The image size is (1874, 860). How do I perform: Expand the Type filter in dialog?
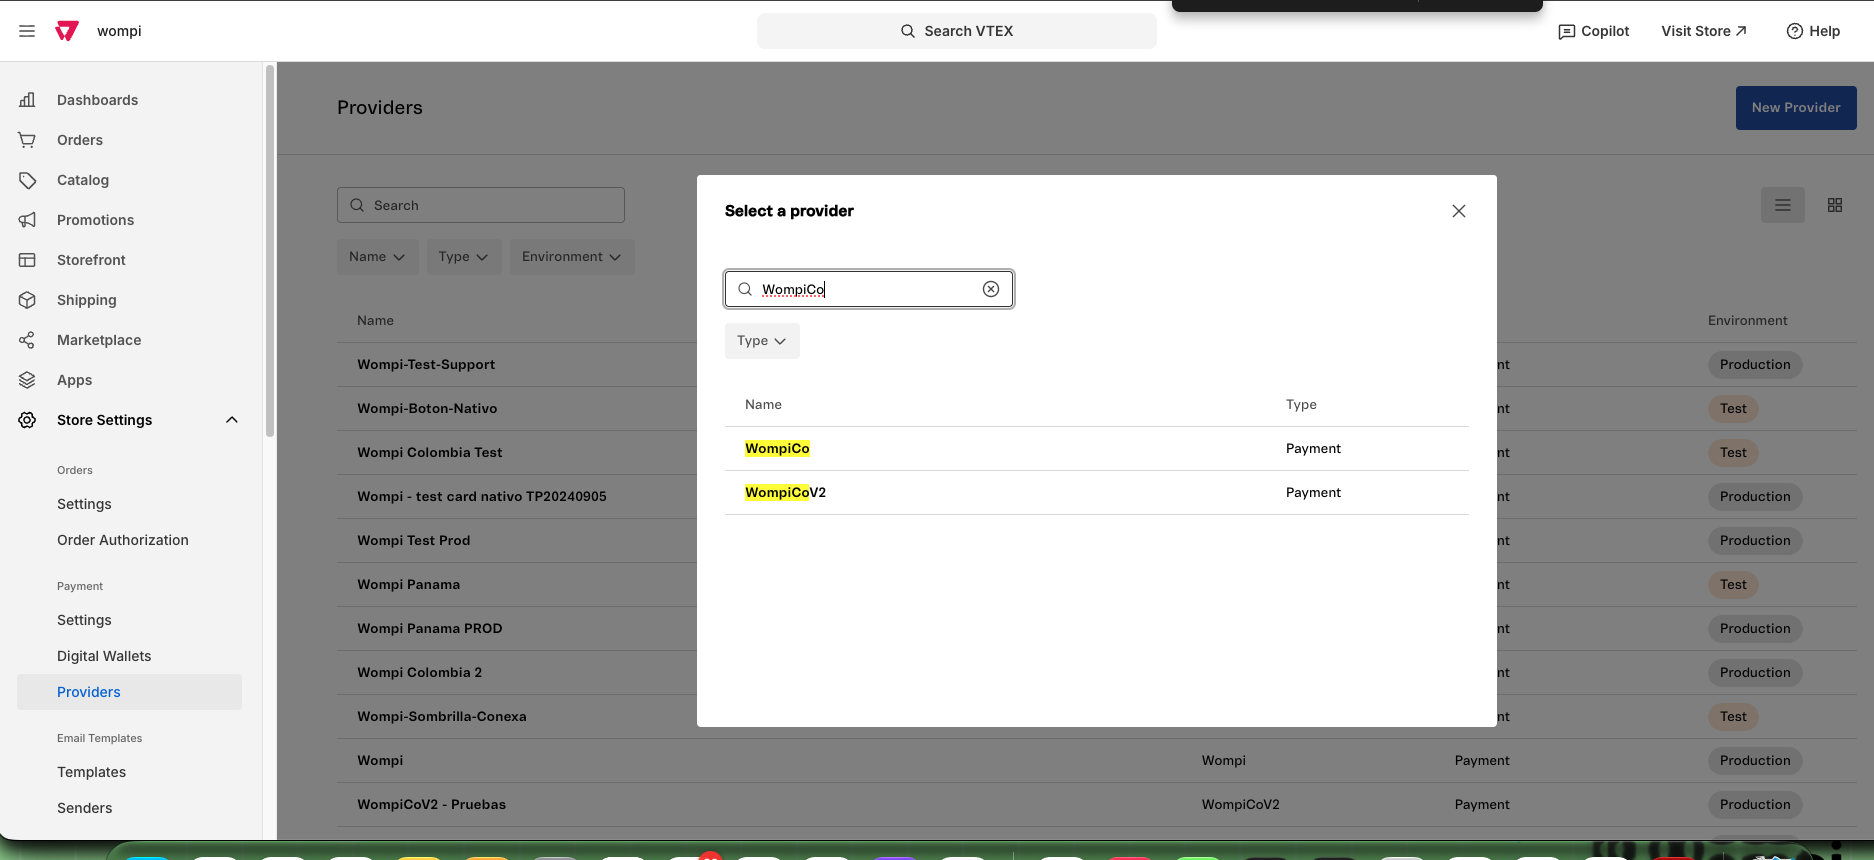pyautogui.click(x=762, y=341)
